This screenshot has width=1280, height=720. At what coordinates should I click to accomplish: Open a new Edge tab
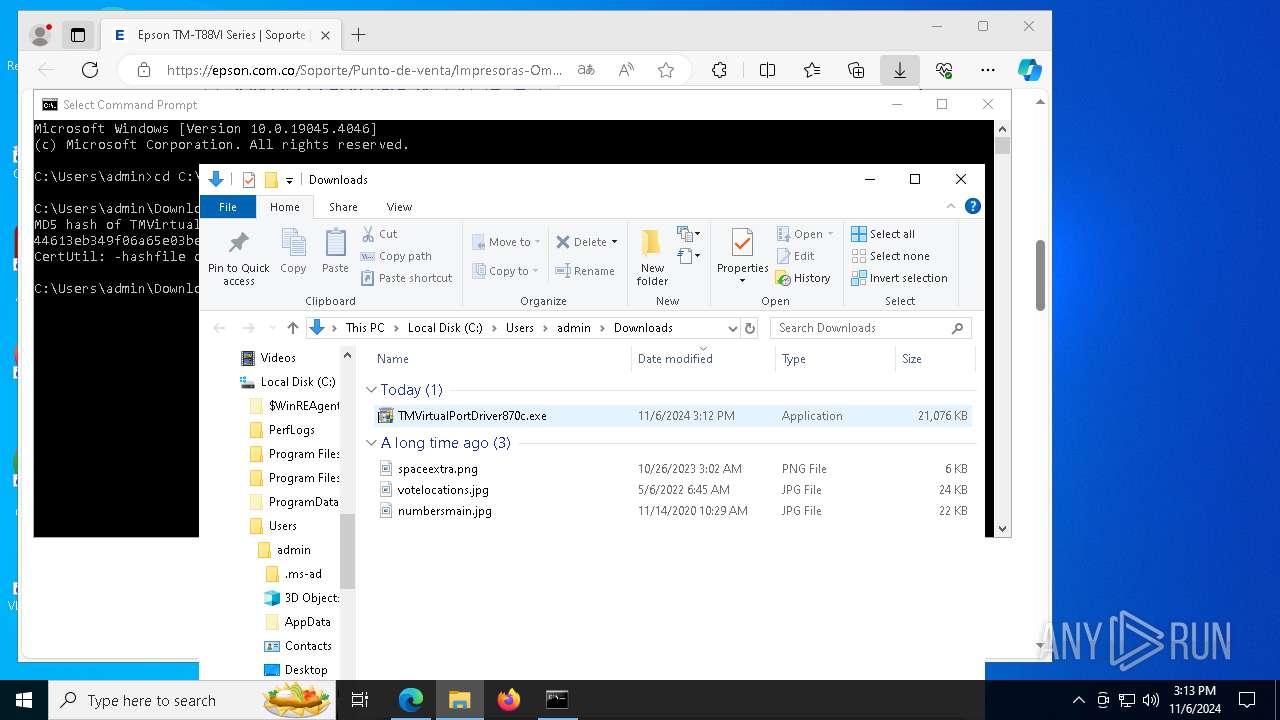(x=358, y=35)
